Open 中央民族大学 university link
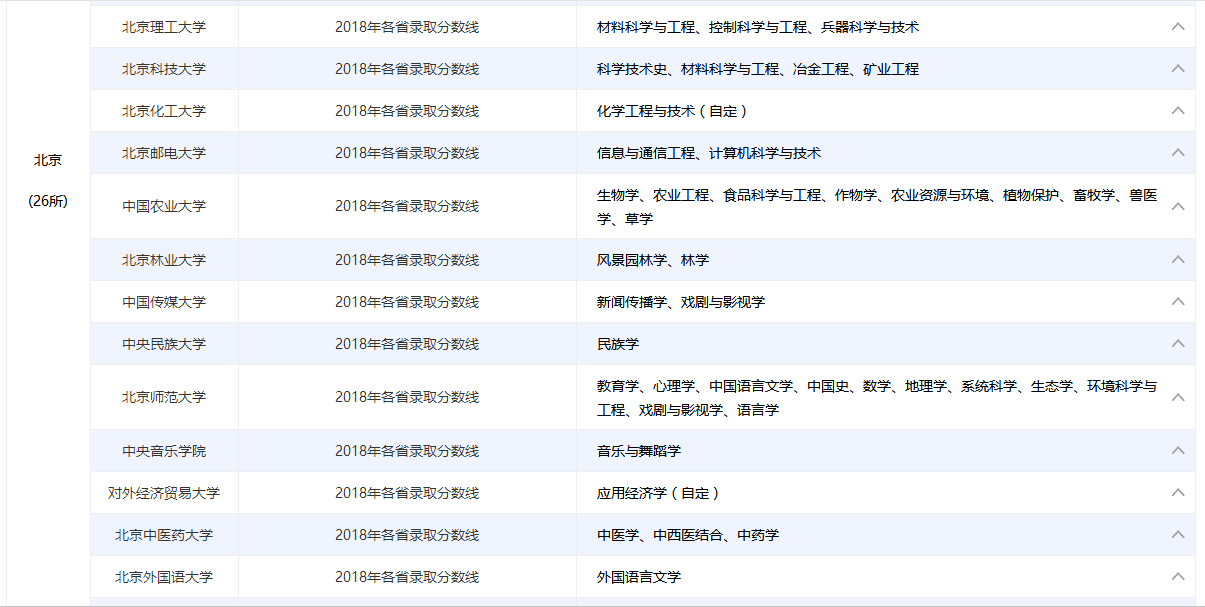The height and width of the screenshot is (607, 1205). pyautogui.click(x=164, y=344)
